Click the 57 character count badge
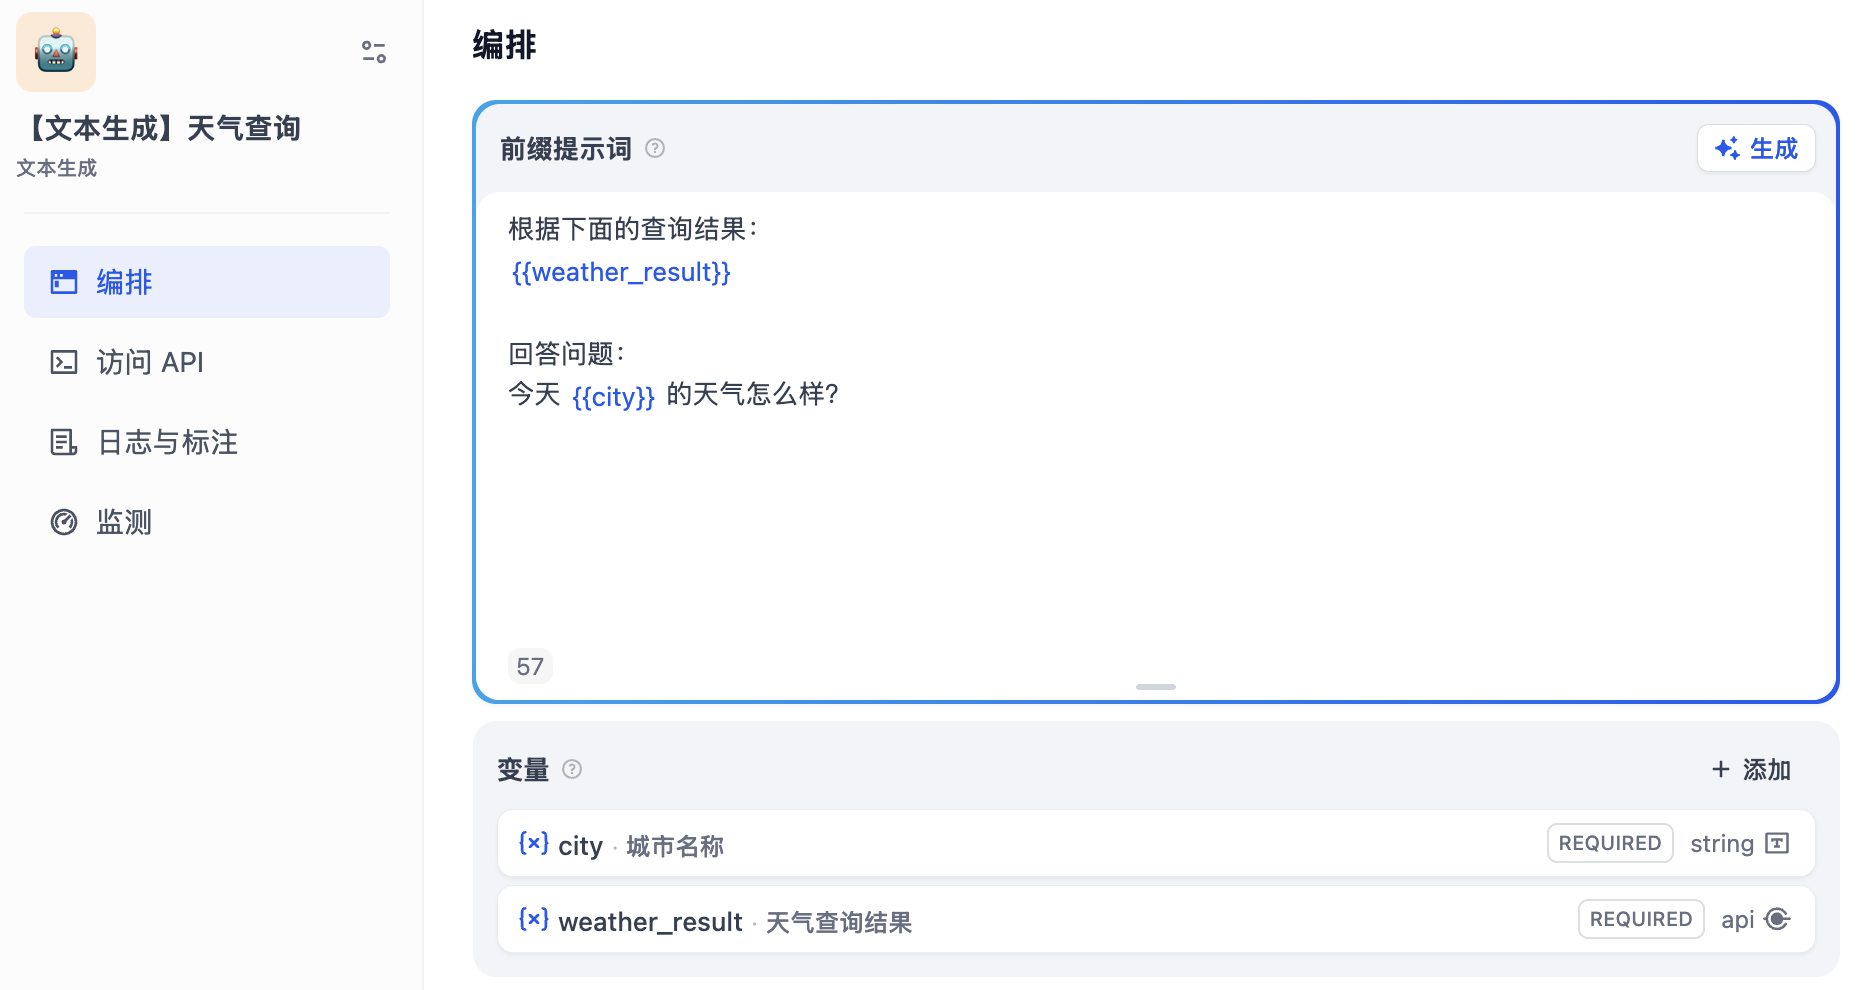 click(x=530, y=666)
